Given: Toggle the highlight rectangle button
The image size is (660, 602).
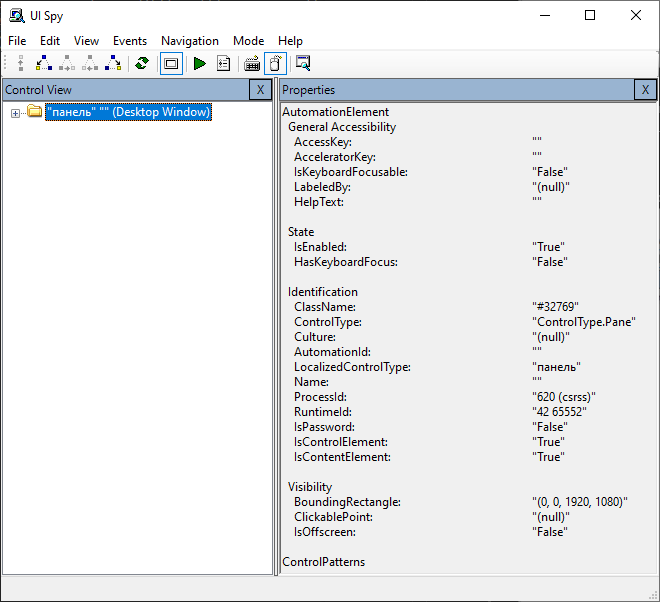Looking at the screenshot, I should [171, 63].
